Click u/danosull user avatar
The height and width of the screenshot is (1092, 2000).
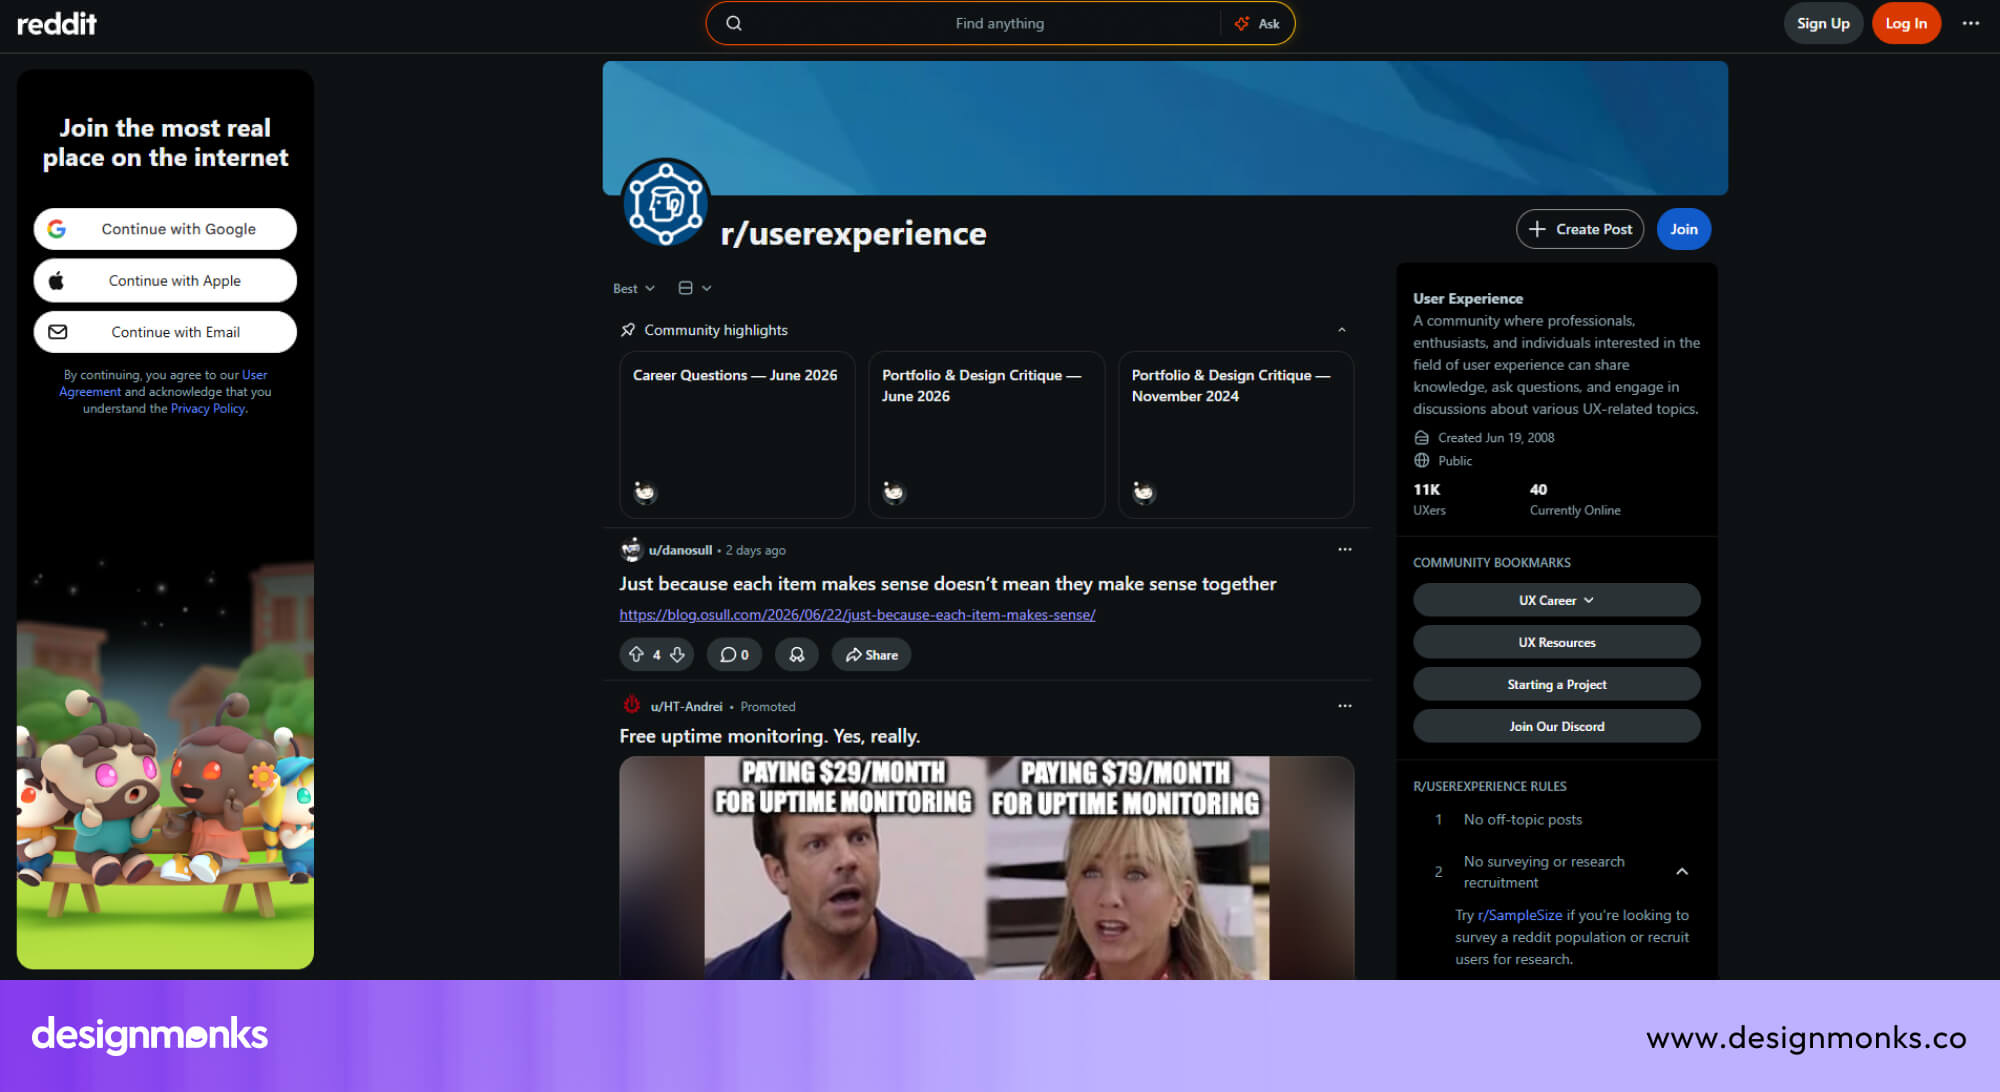point(631,549)
